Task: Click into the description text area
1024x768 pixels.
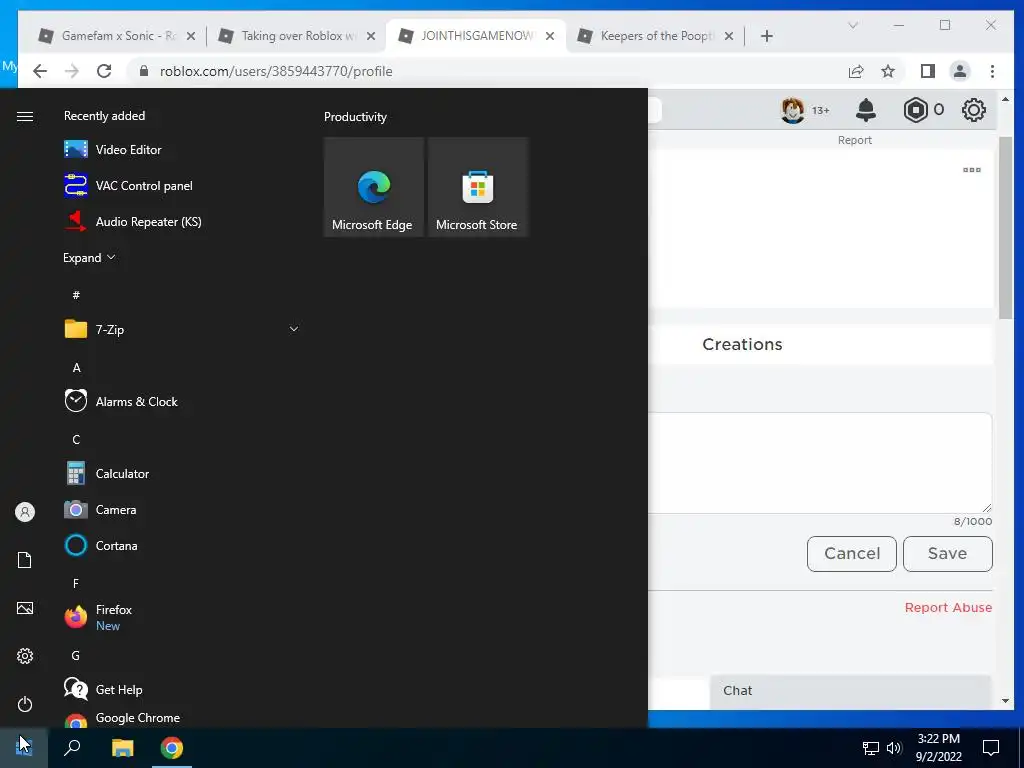Action: 820,462
